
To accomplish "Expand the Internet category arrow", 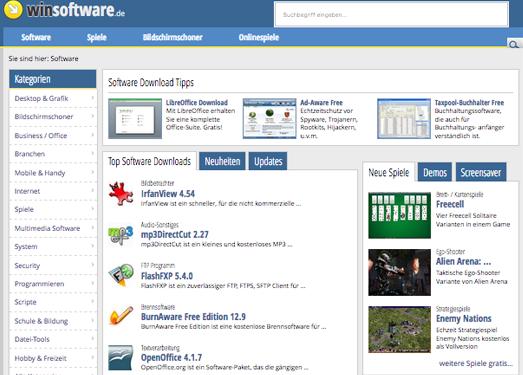I will (93, 191).
